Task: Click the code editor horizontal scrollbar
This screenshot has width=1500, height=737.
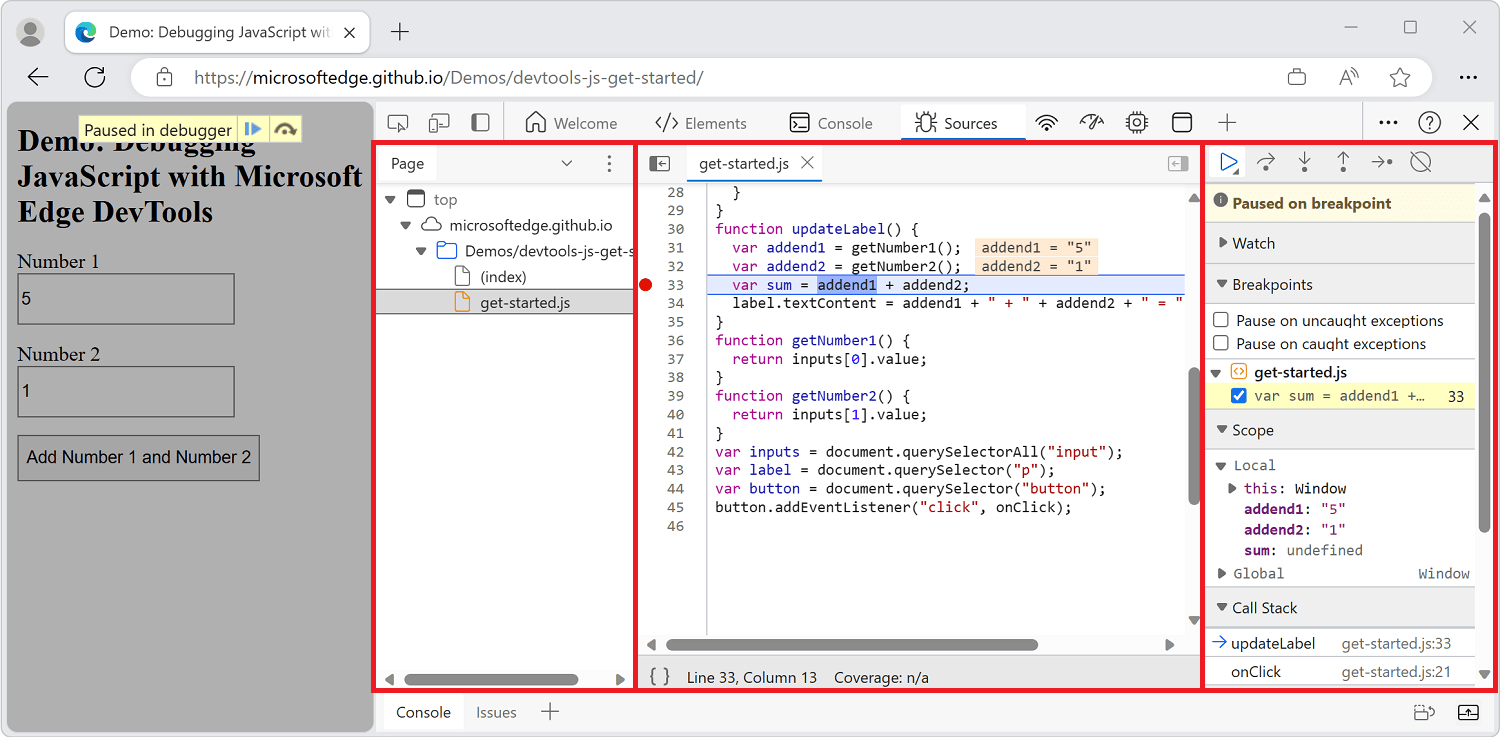Action: [851, 645]
